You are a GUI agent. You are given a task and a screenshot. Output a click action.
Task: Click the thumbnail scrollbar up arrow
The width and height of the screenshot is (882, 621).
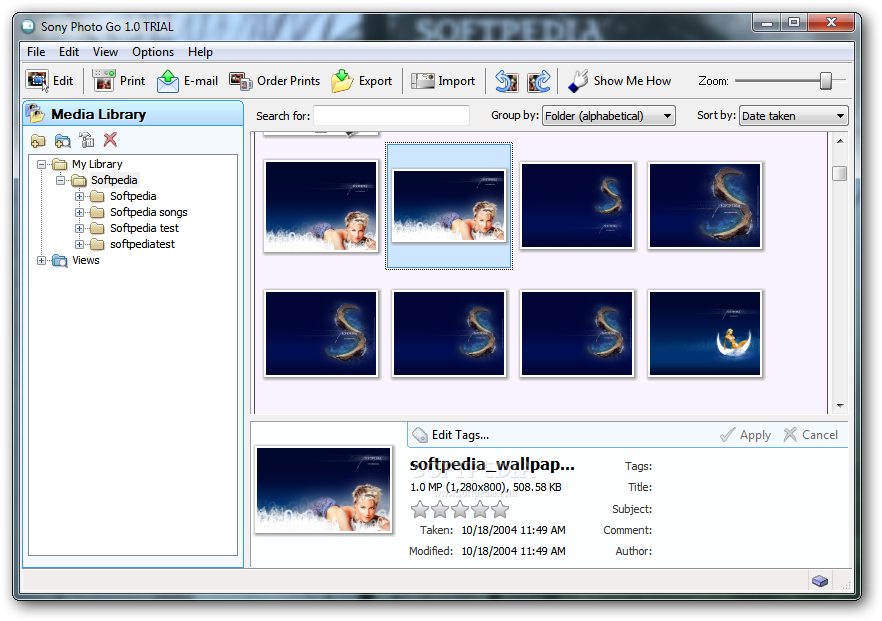(840, 141)
